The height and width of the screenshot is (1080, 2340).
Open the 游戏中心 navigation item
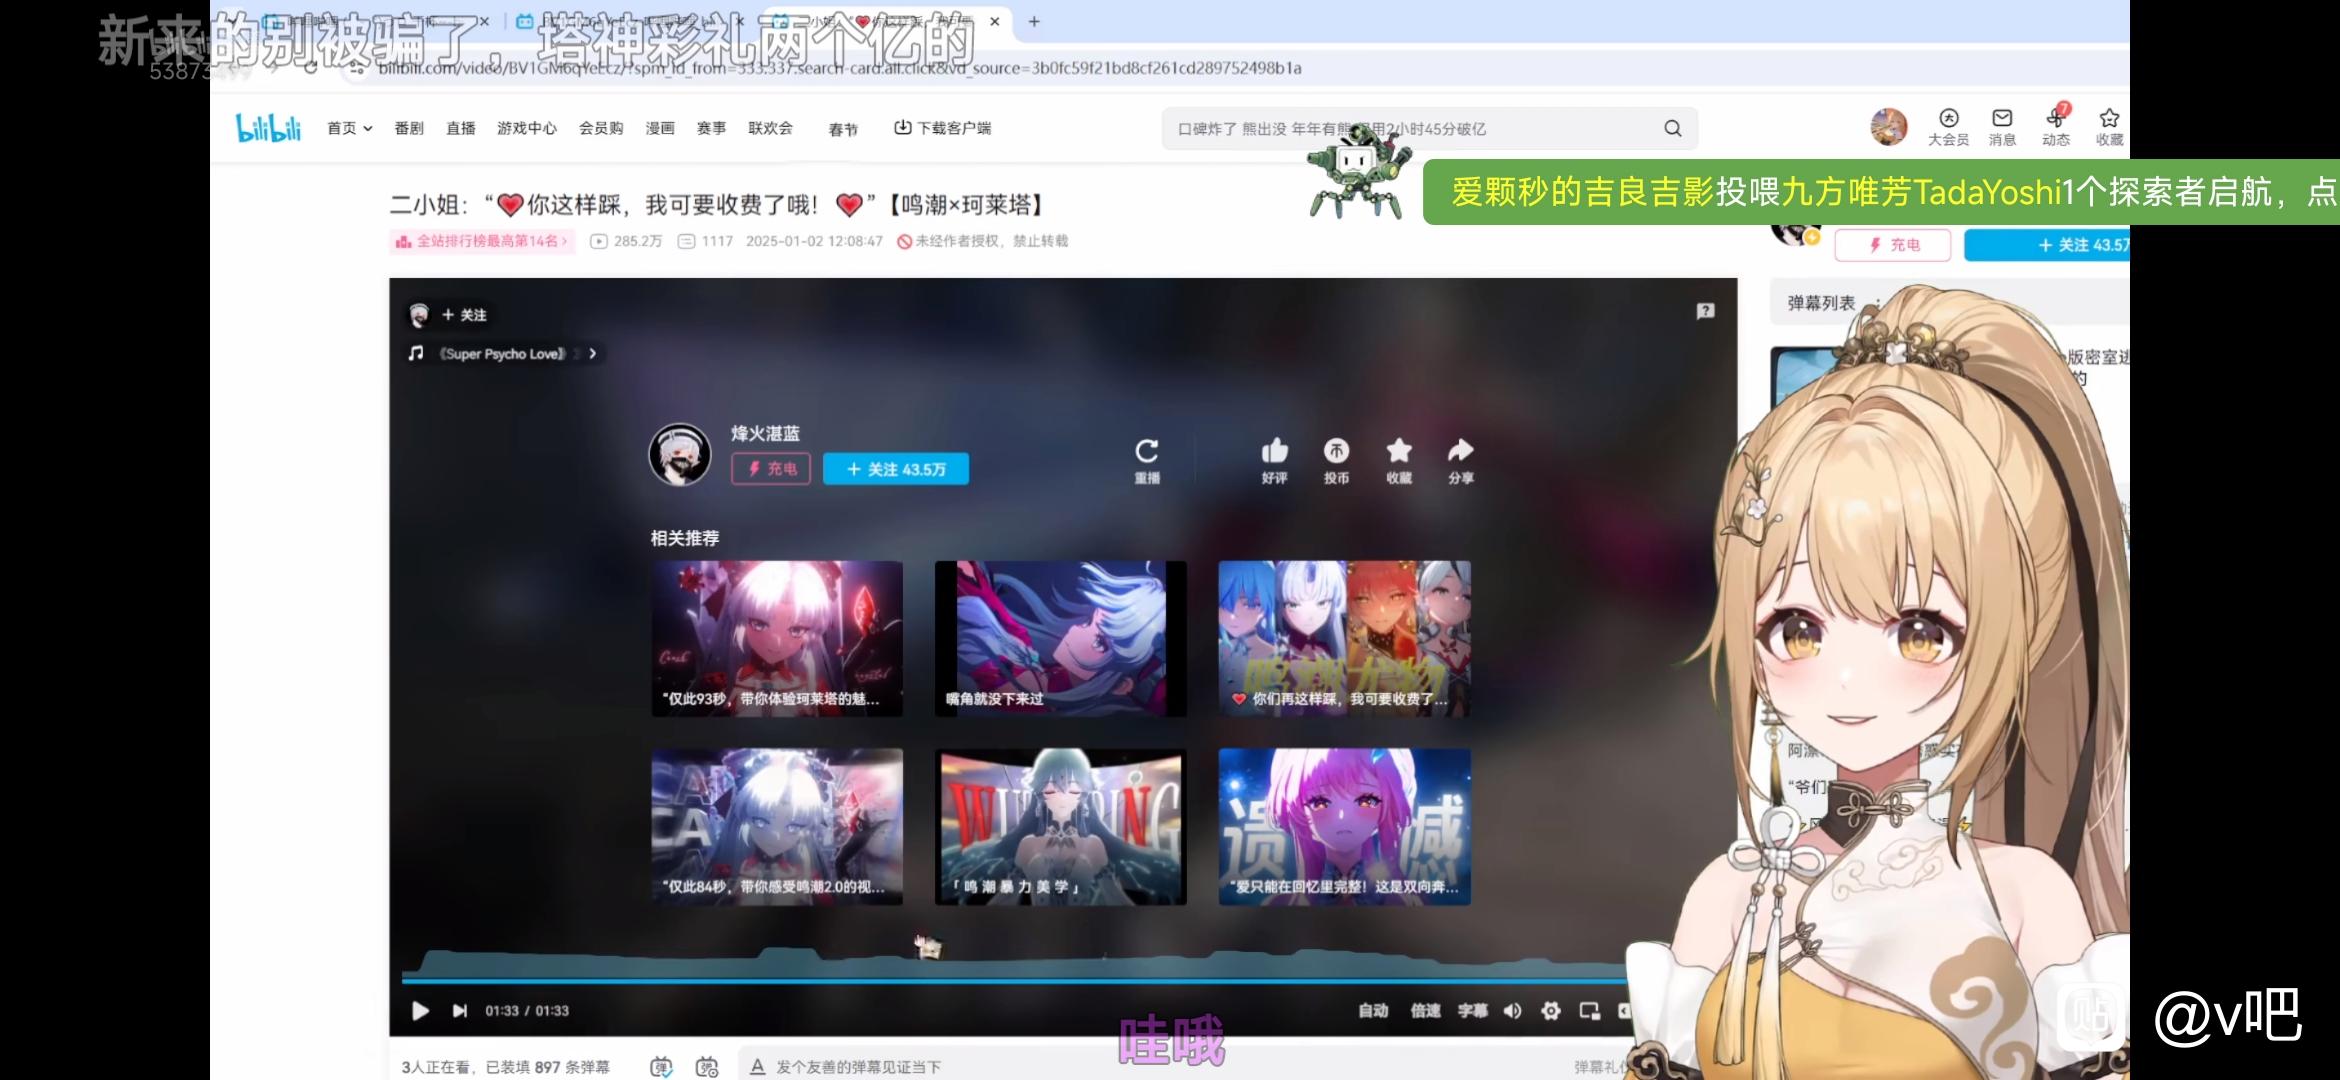click(x=527, y=128)
